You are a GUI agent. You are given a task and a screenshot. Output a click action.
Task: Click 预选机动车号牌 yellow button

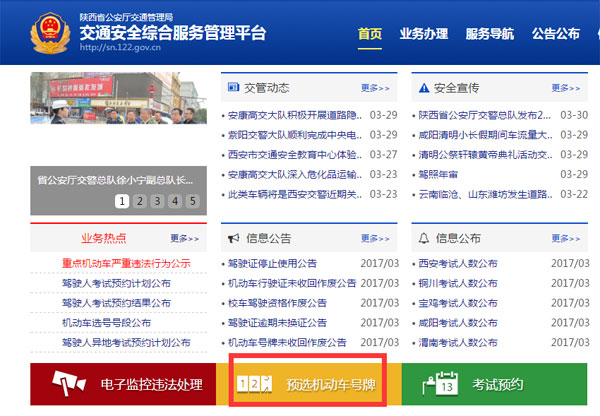[309, 384]
